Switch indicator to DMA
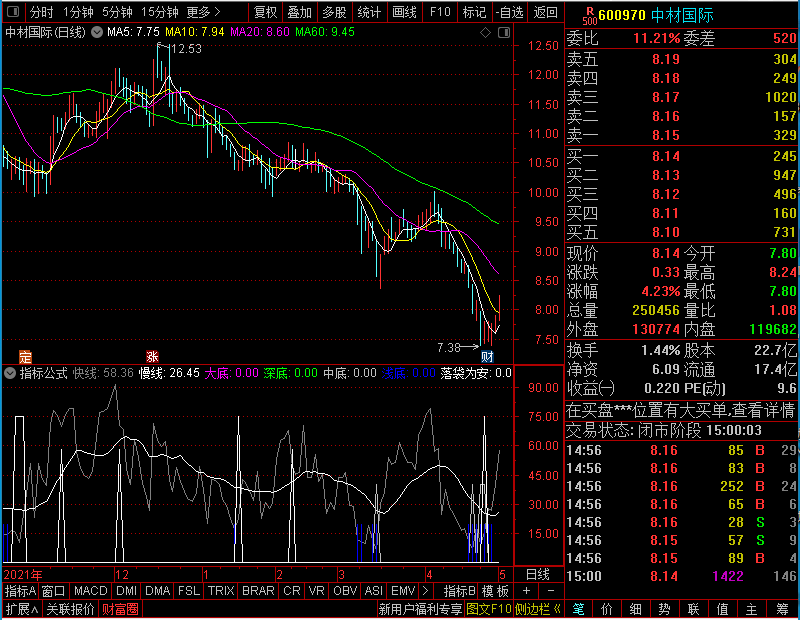 pos(158,591)
